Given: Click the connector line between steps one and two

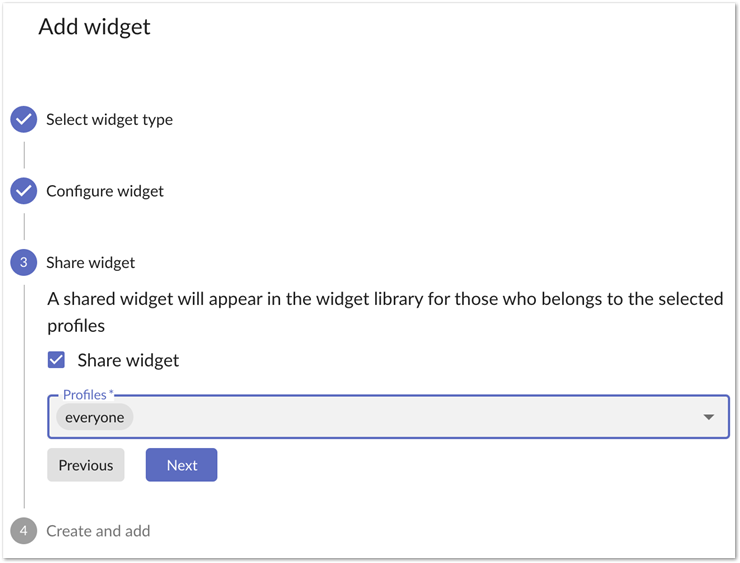Looking at the screenshot, I should (x=24, y=155).
